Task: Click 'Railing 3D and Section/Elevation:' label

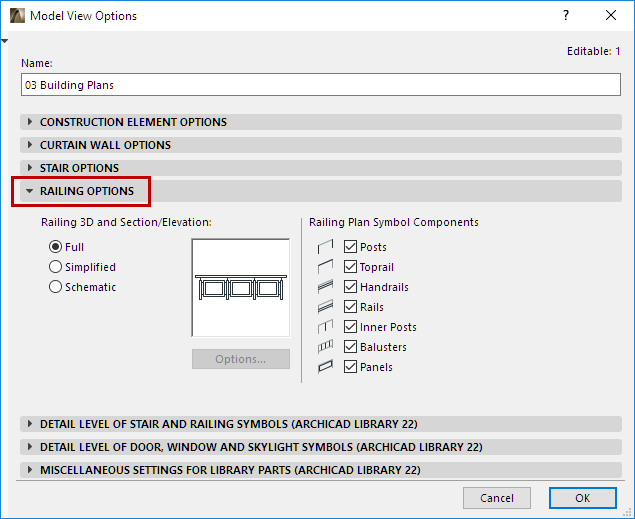Action: 126,222
